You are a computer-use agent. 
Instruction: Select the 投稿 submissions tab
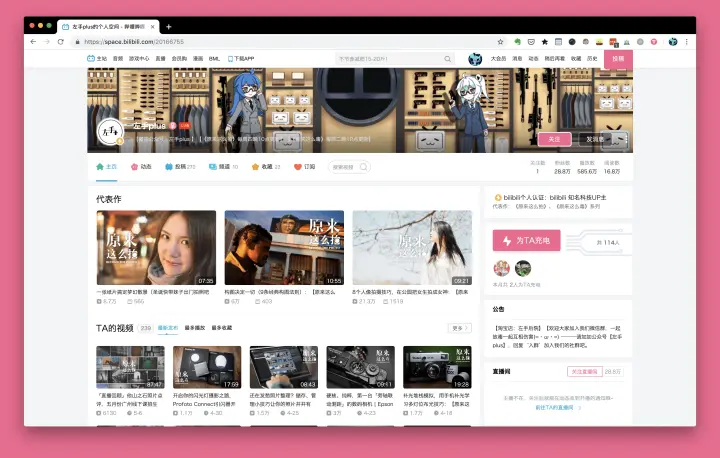click(180, 167)
